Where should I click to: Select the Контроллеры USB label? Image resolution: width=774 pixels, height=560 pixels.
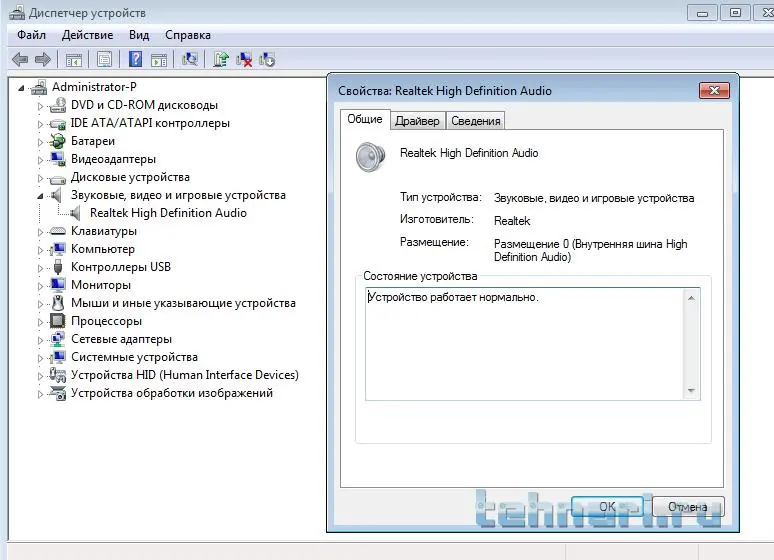pyautogui.click(x=121, y=267)
